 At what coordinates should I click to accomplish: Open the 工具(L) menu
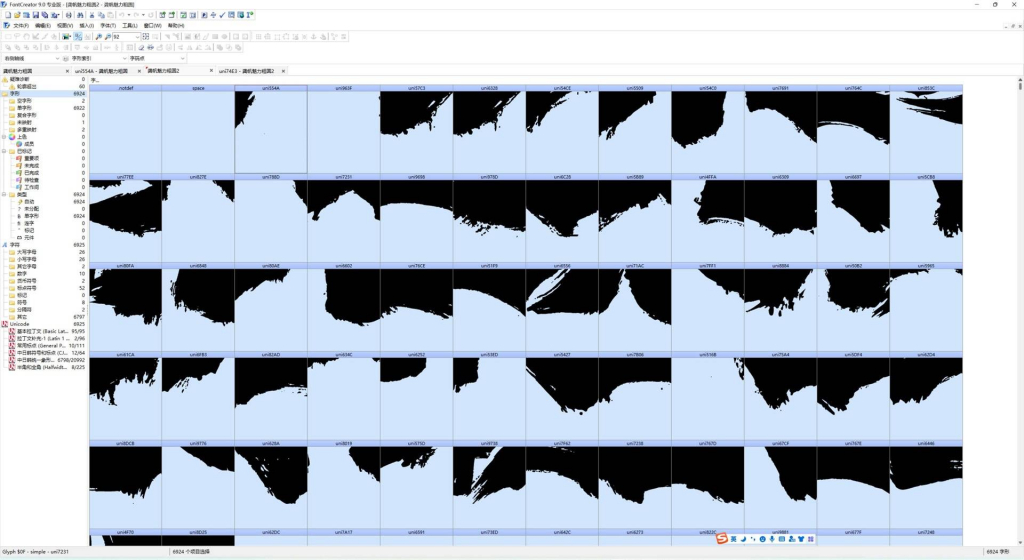pyautogui.click(x=130, y=25)
